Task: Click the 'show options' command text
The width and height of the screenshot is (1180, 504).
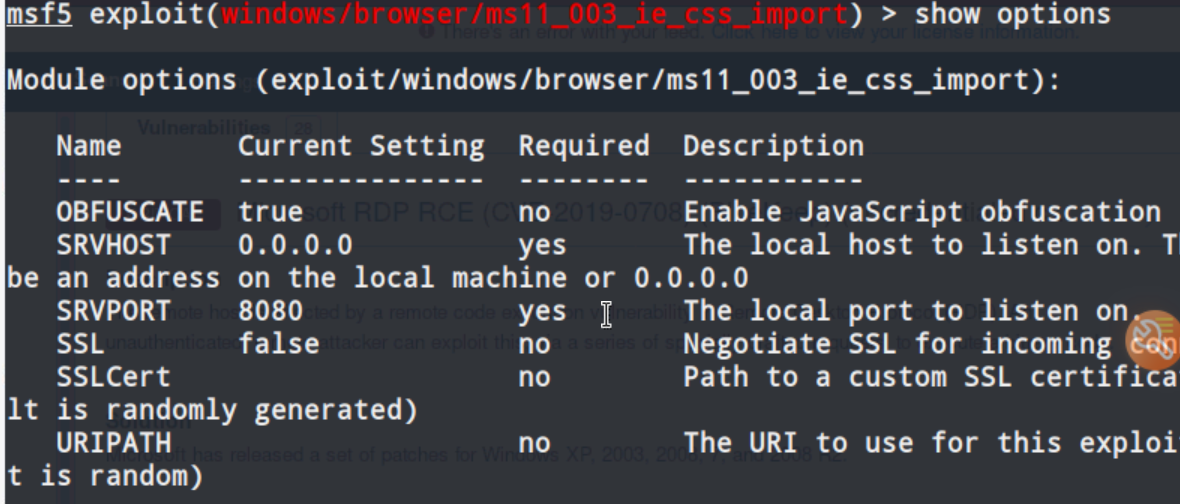Action: pos(1012,14)
